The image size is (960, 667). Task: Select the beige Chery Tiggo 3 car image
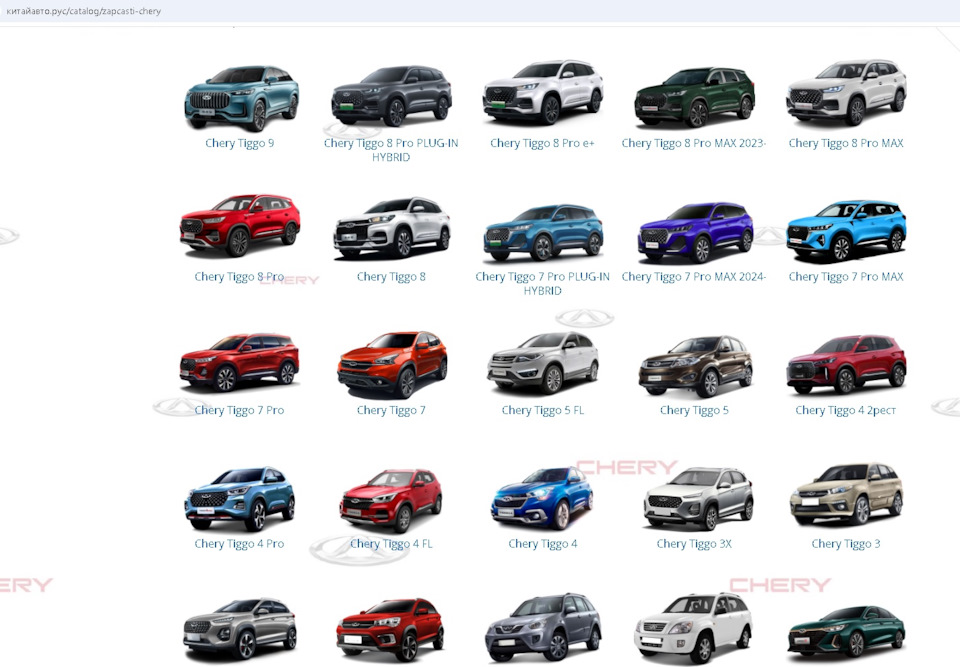tap(846, 496)
